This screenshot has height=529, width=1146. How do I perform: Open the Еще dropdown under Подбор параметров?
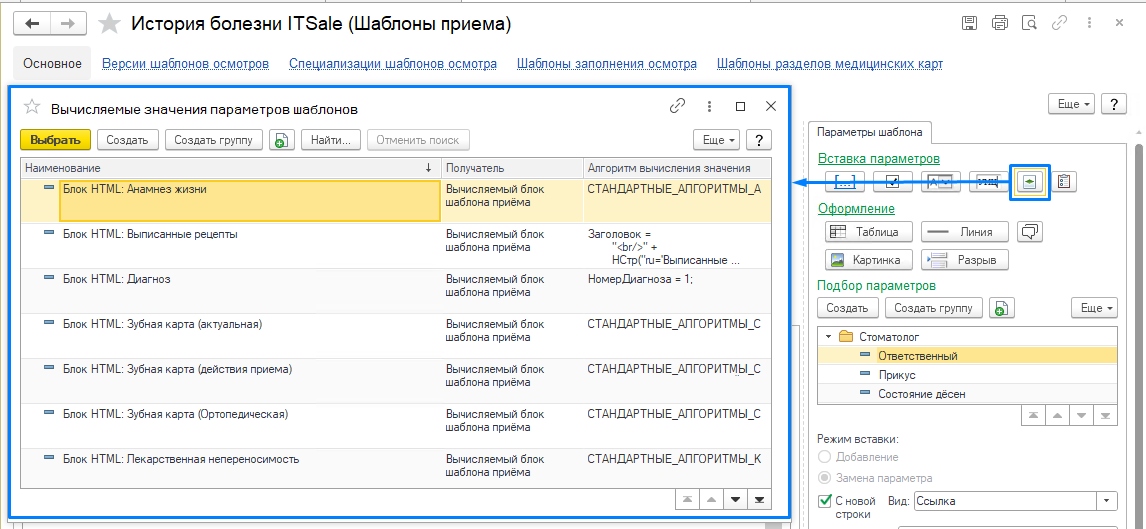1095,308
